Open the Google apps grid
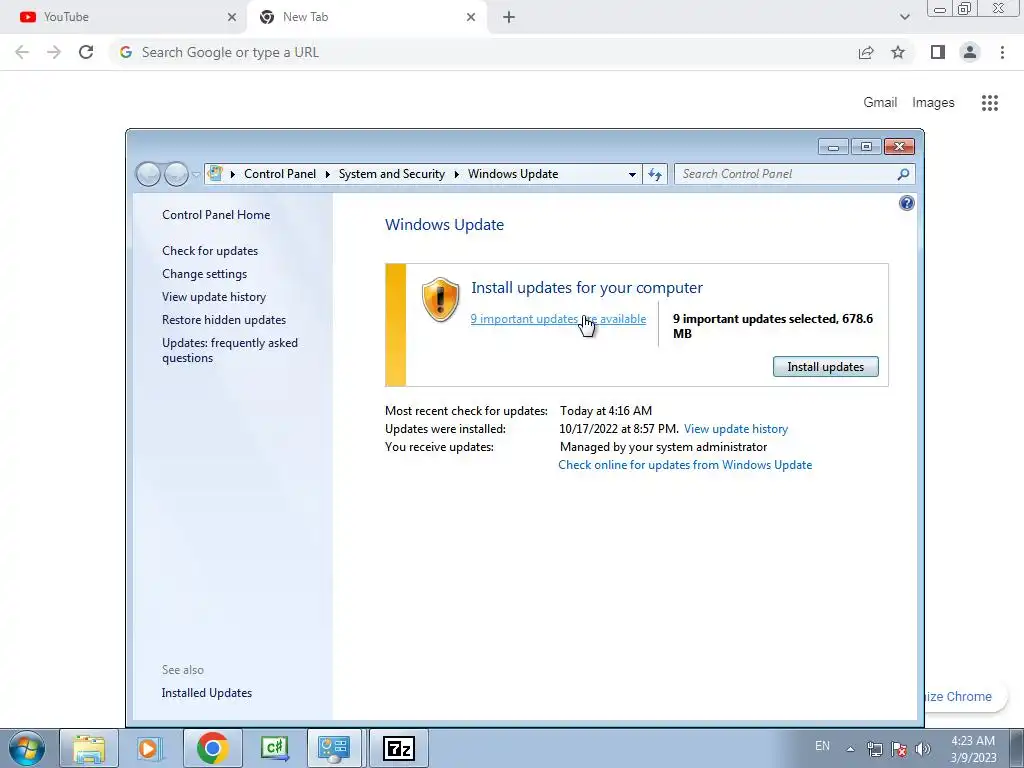Image resolution: width=1024 pixels, height=768 pixels. pos(989,103)
